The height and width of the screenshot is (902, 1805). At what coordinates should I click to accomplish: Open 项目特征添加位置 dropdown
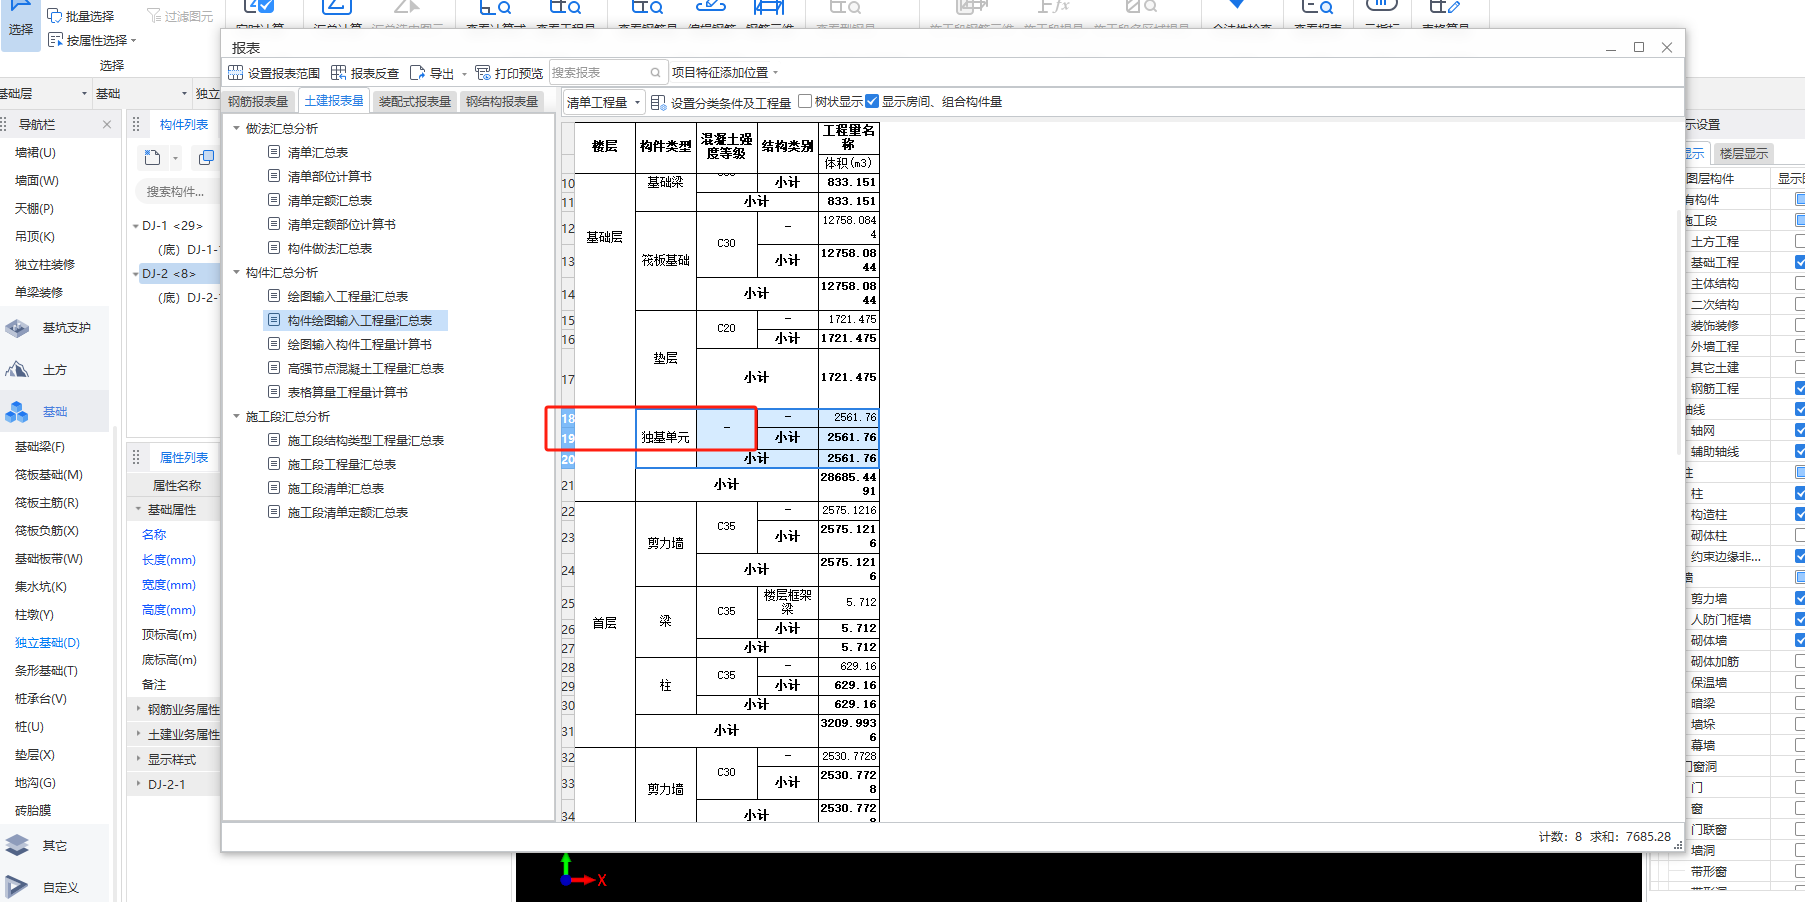(x=725, y=73)
